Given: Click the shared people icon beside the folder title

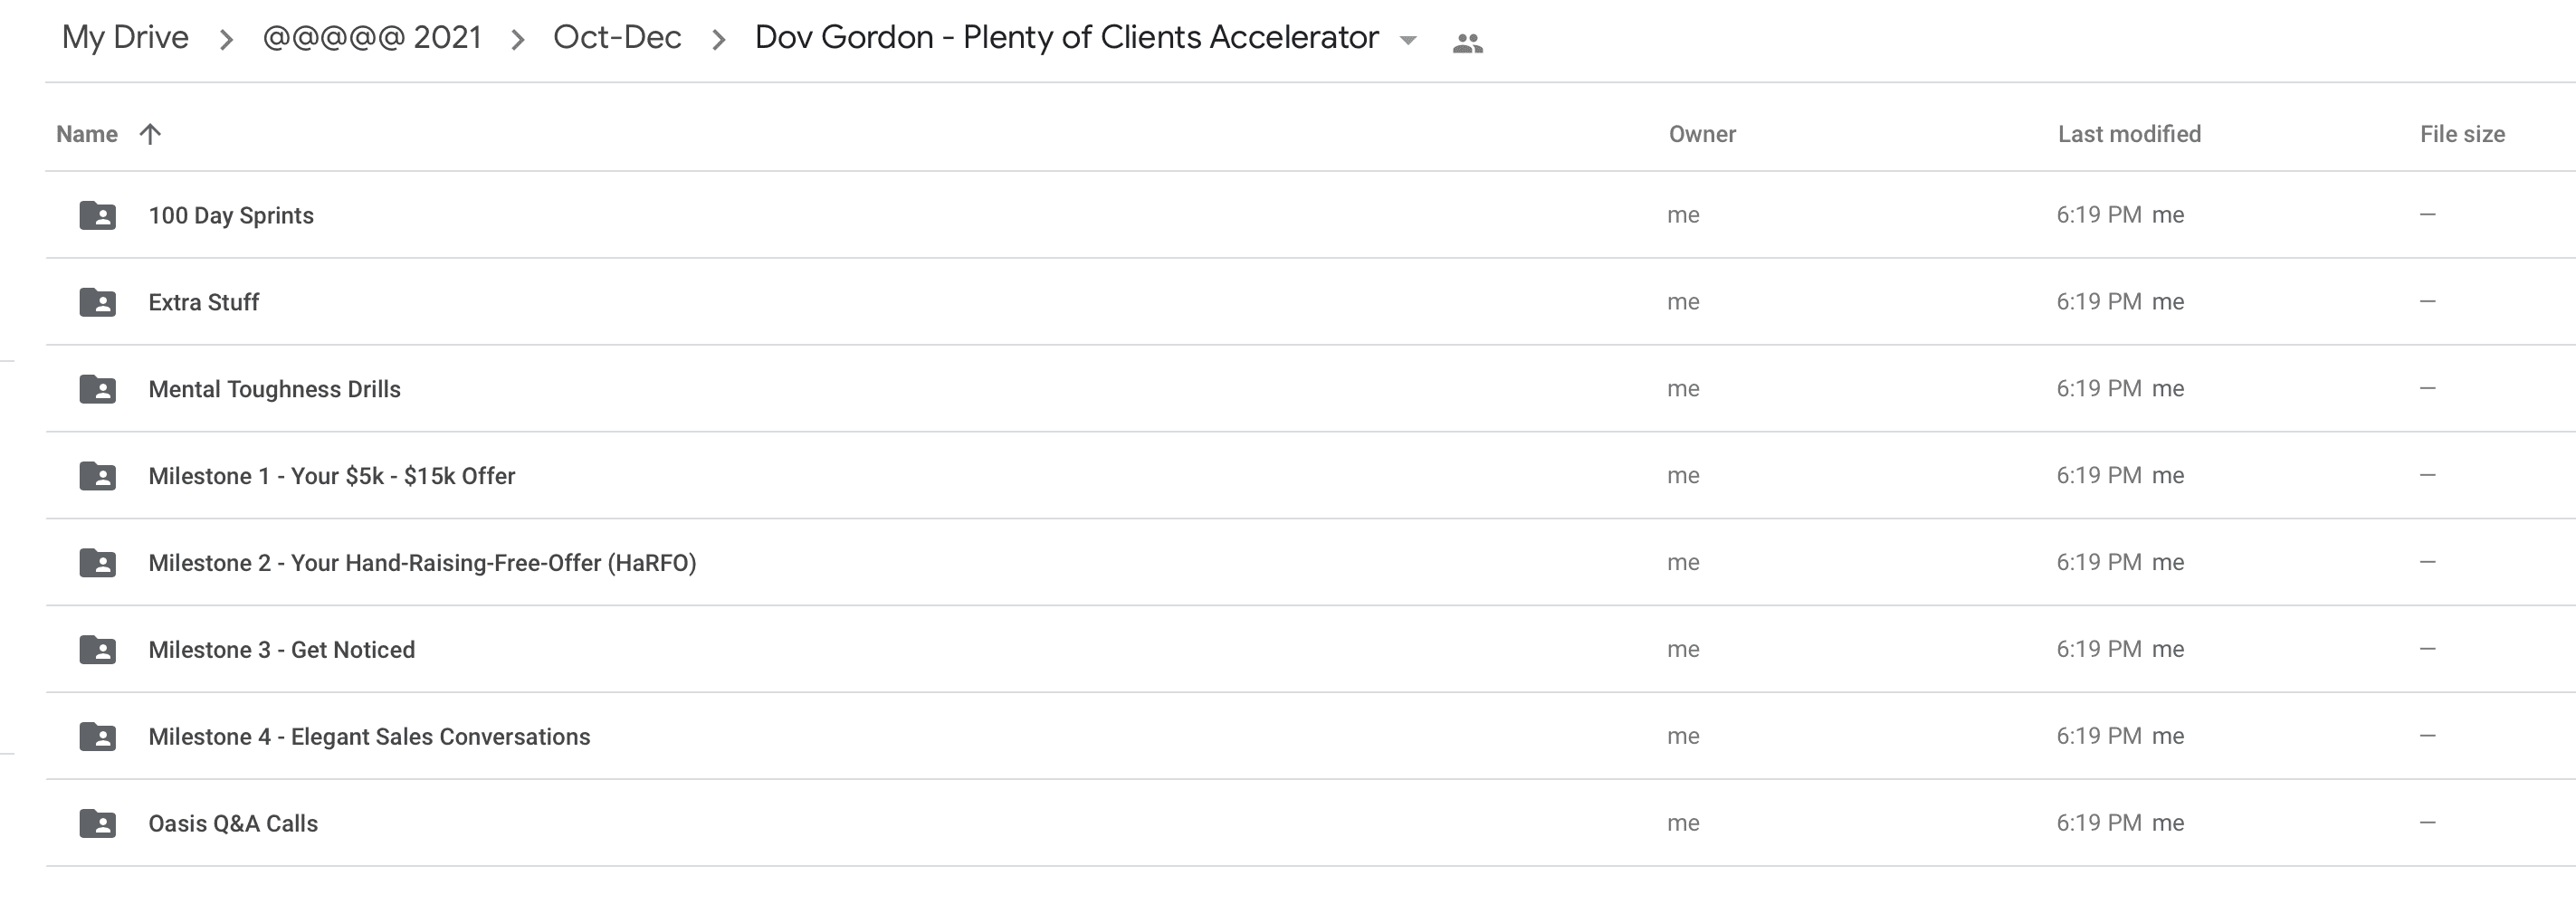Looking at the screenshot, I should point(1467,42).
